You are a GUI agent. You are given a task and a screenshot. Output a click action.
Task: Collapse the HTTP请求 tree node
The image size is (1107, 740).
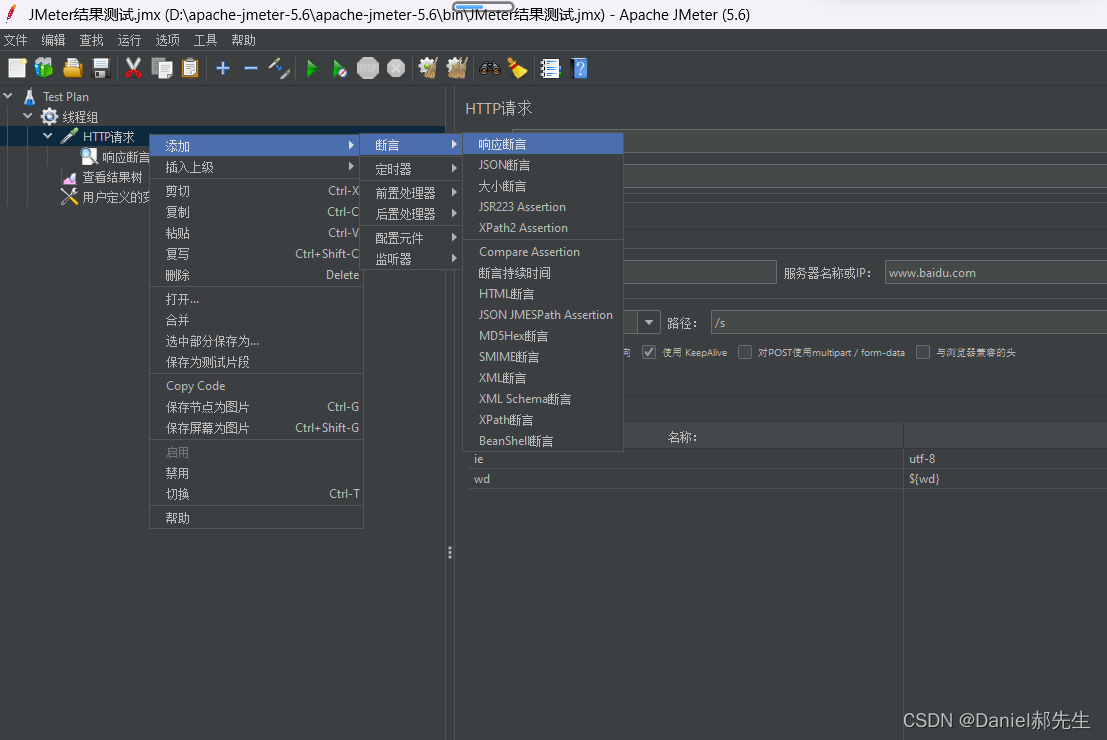(48, 136)
